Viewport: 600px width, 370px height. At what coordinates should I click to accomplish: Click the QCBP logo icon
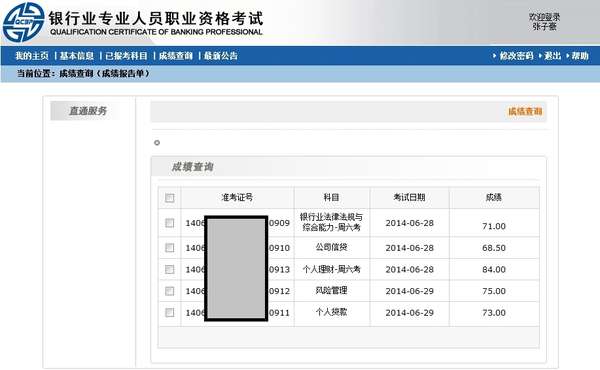[x=24, y=22]
